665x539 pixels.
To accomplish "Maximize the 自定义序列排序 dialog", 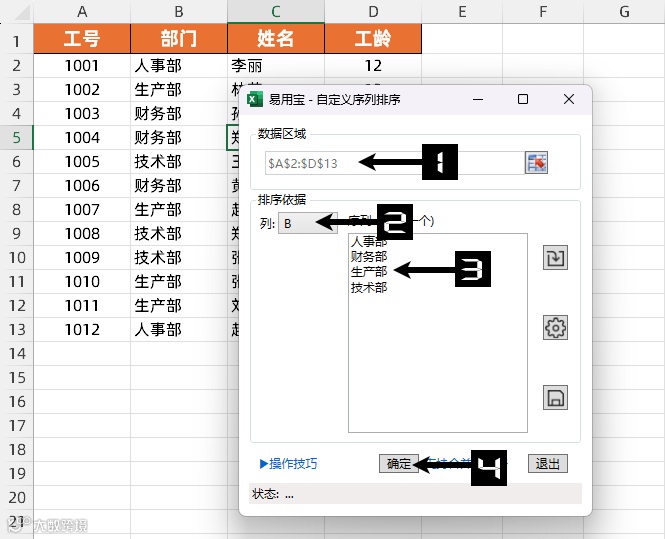I will click(x=523, y=99).
